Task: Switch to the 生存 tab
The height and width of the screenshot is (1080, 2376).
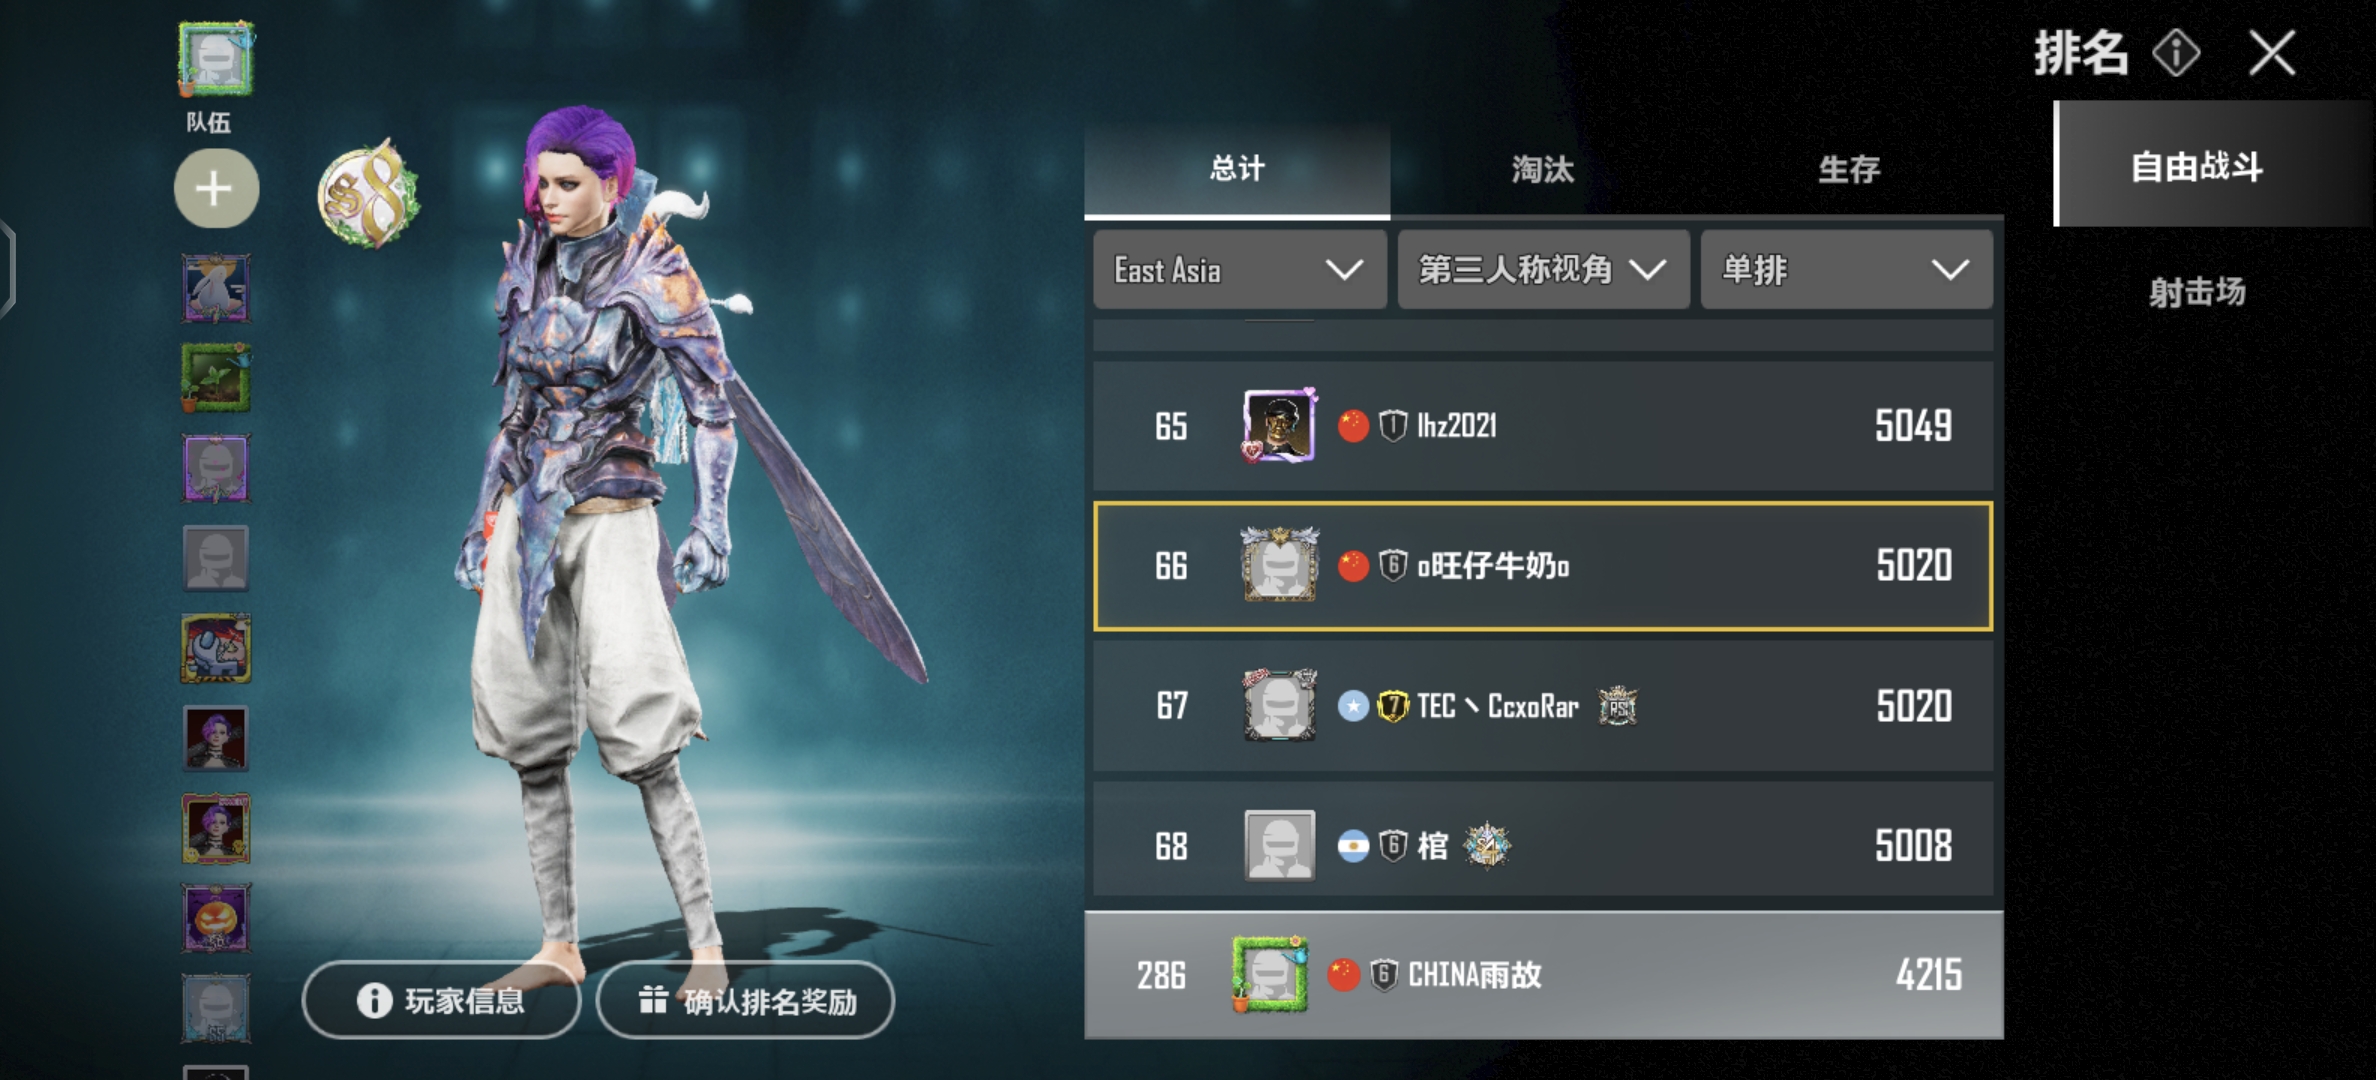Action: click(x=1849, y=169)
